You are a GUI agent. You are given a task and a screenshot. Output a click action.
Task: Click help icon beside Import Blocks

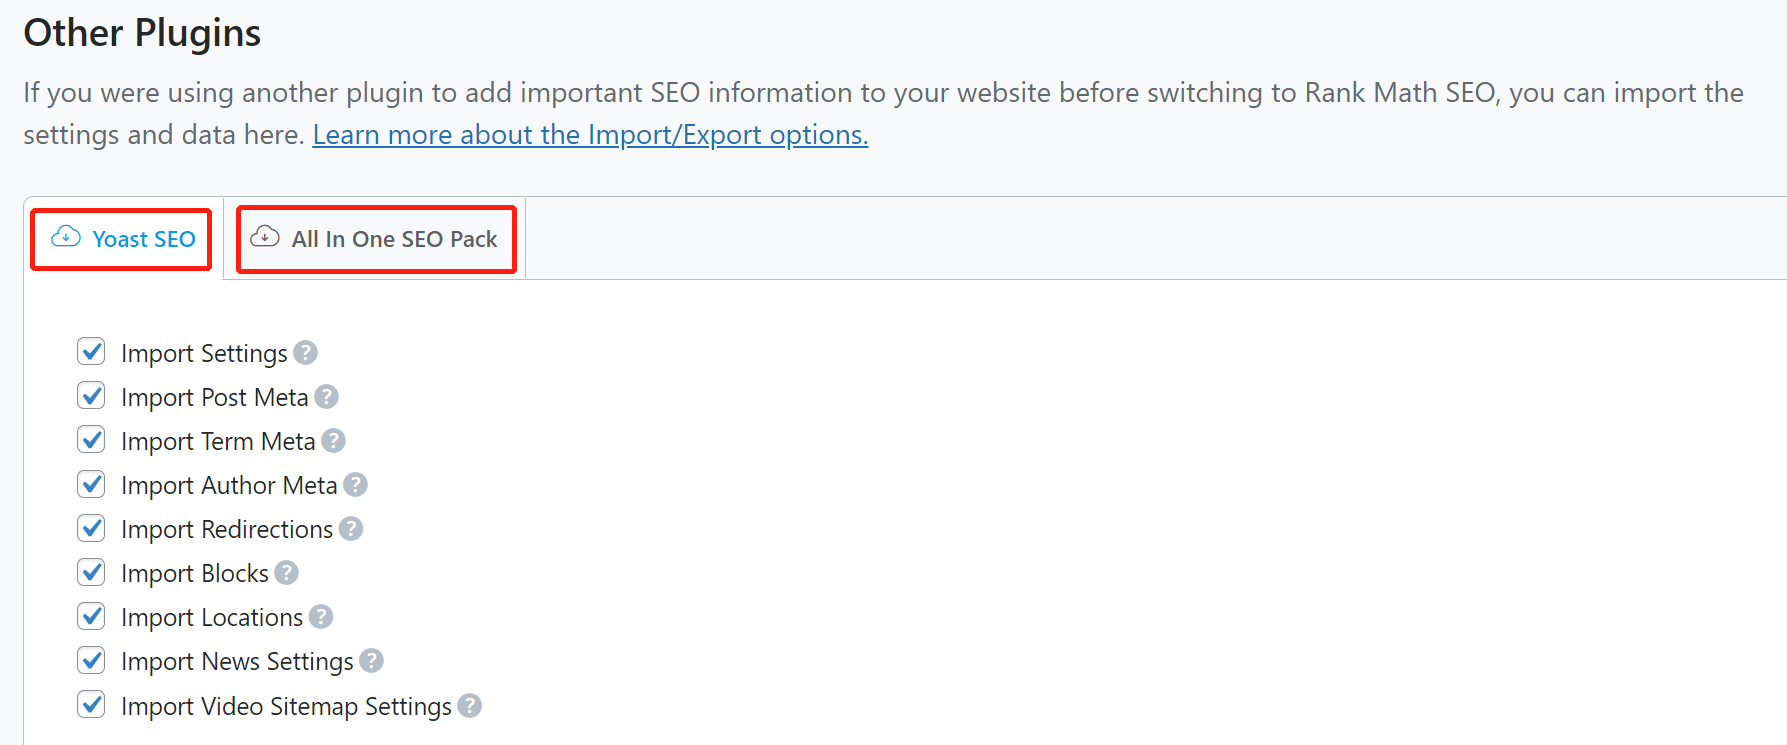click(x=287, y=573)
